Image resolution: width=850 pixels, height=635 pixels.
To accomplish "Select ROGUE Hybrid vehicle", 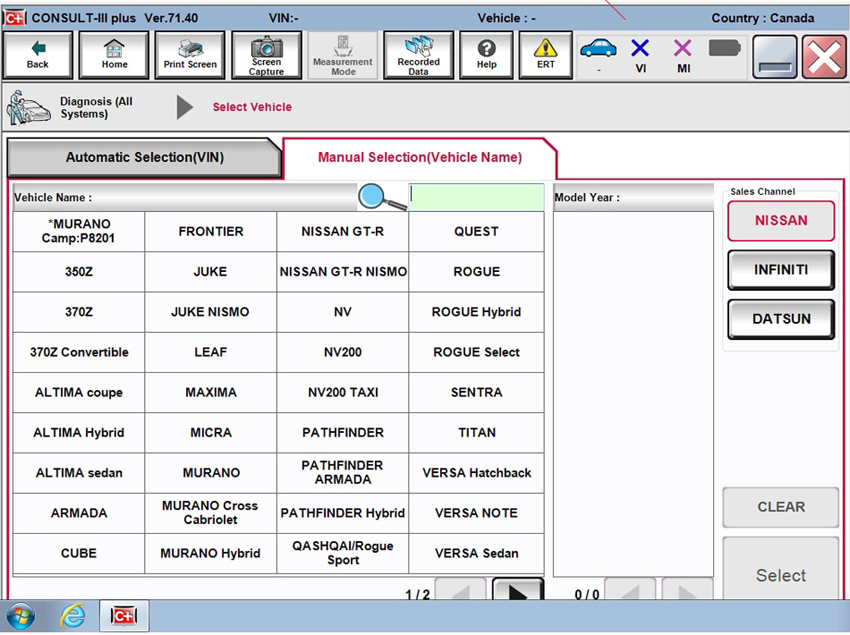I will 476,312.
